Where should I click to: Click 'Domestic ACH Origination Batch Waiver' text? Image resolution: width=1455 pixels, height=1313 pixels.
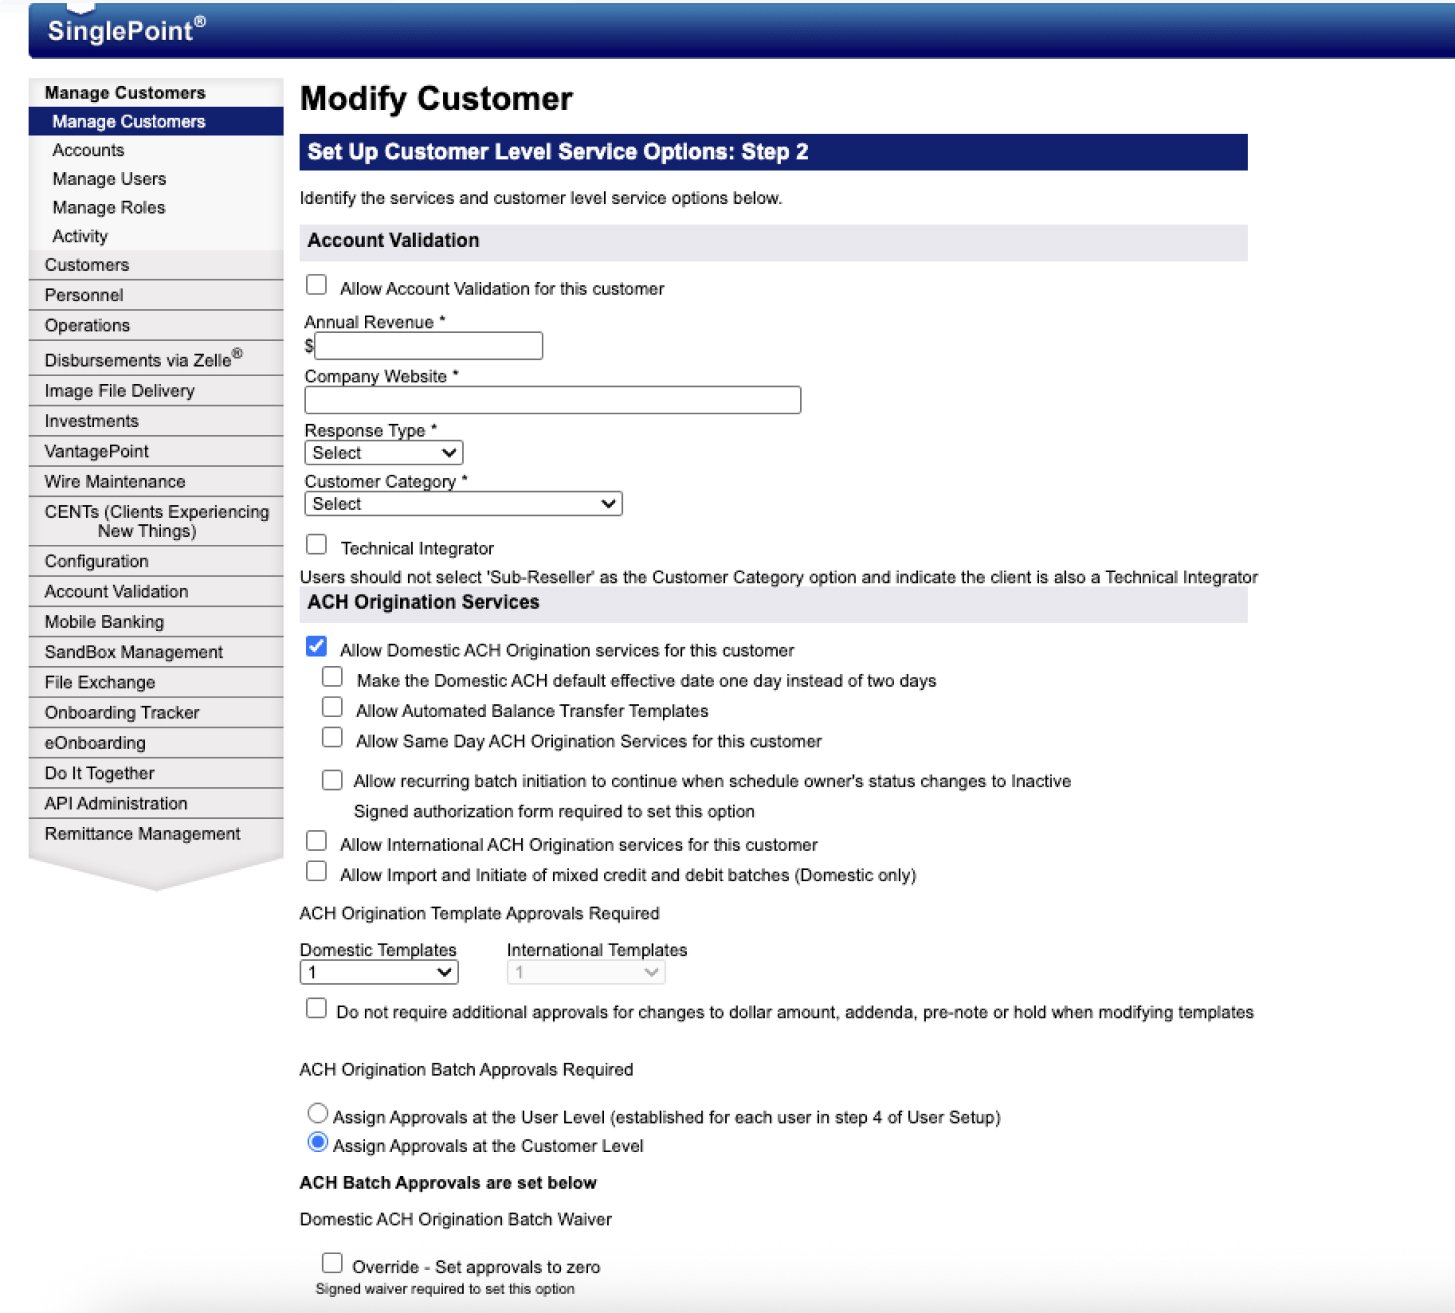click(456, 1219)
